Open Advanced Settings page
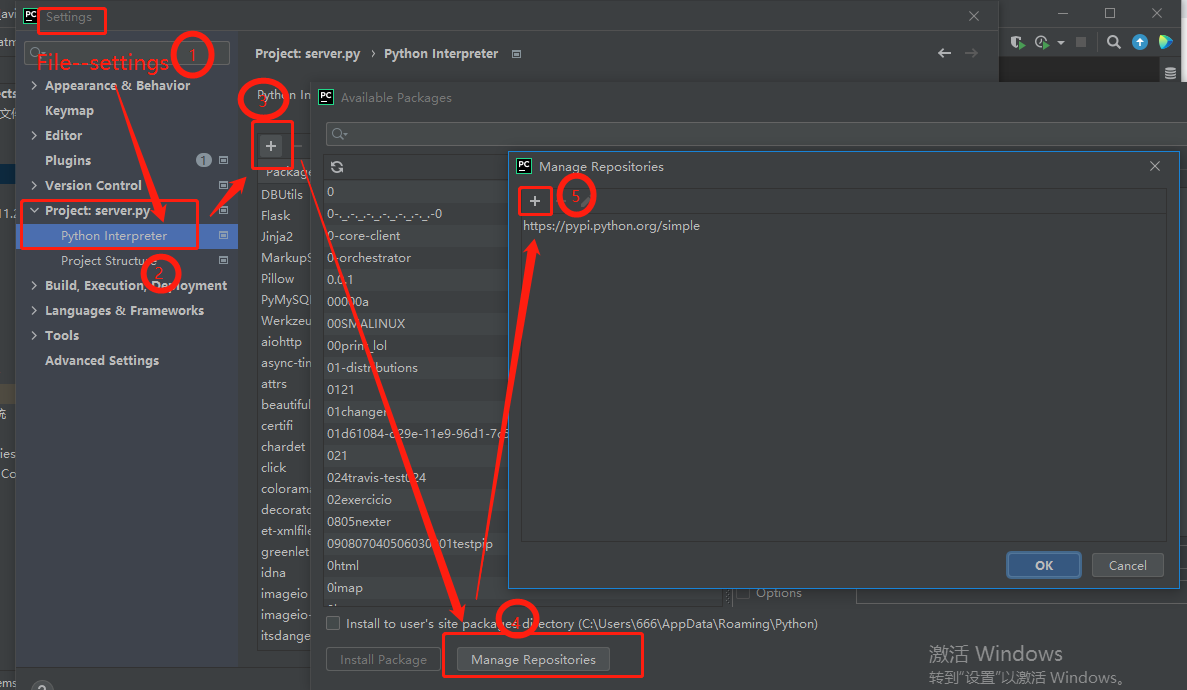Viewport: 1187px width, 690px height. (x=102, y=361)
